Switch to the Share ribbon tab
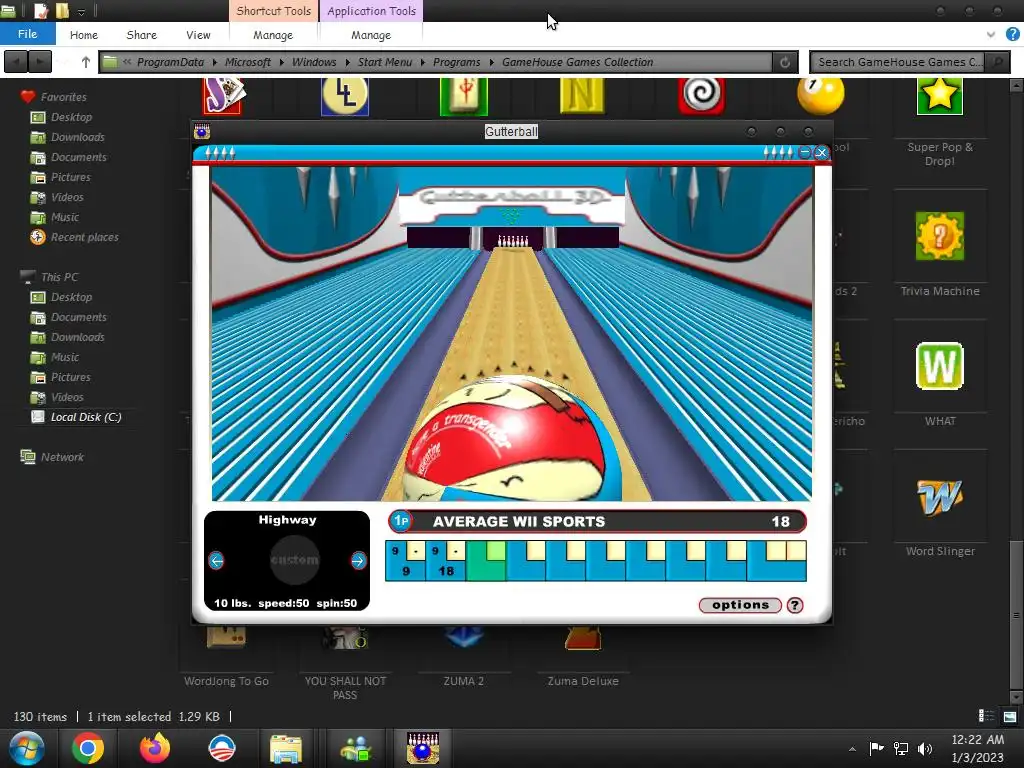 pyautogui.click(x=141, y=35)
